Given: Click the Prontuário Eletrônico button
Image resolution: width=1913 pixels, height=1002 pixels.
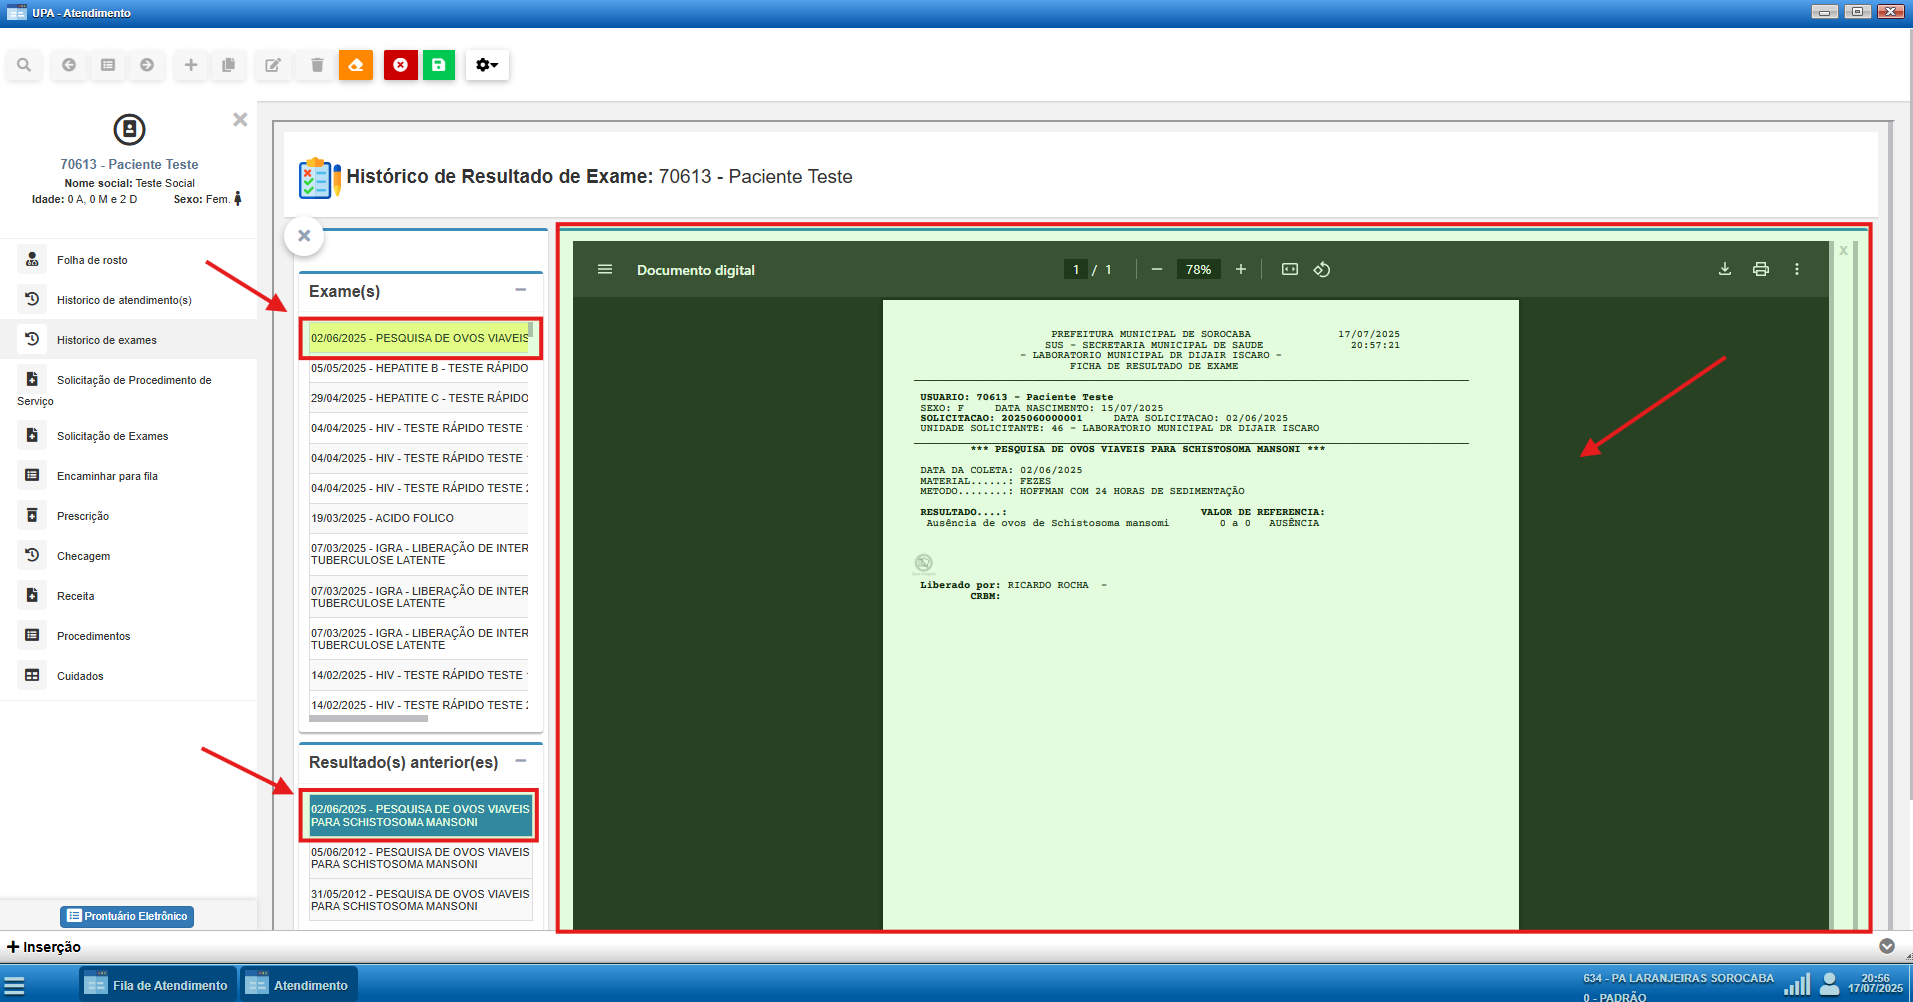Looking at the screenshot, I should click(127, 916).
